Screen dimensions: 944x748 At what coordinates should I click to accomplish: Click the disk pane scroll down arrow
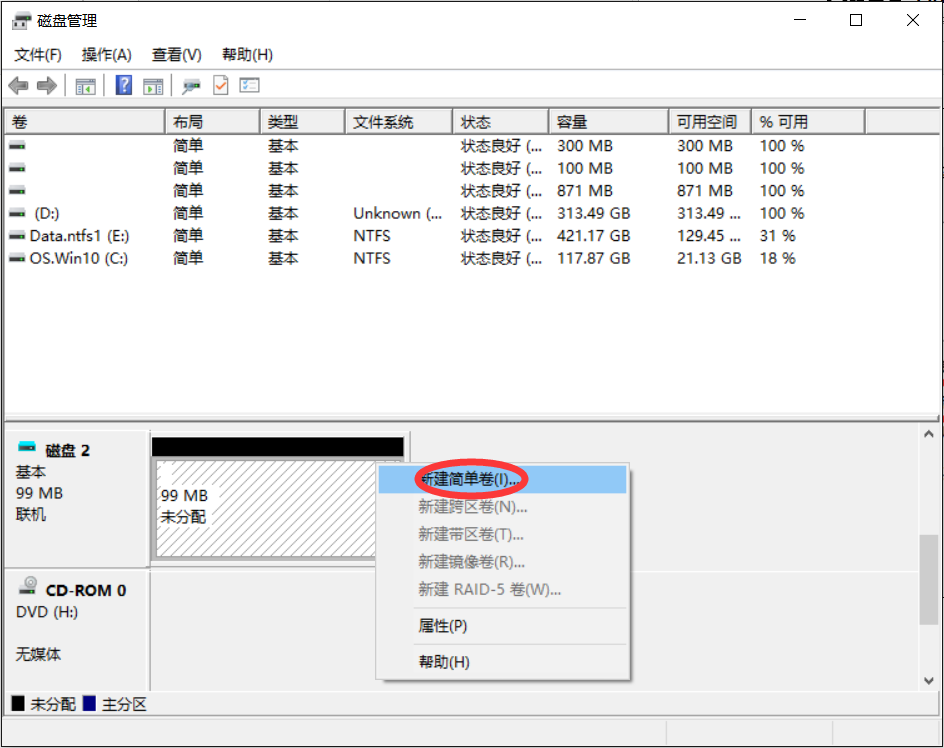930,680
